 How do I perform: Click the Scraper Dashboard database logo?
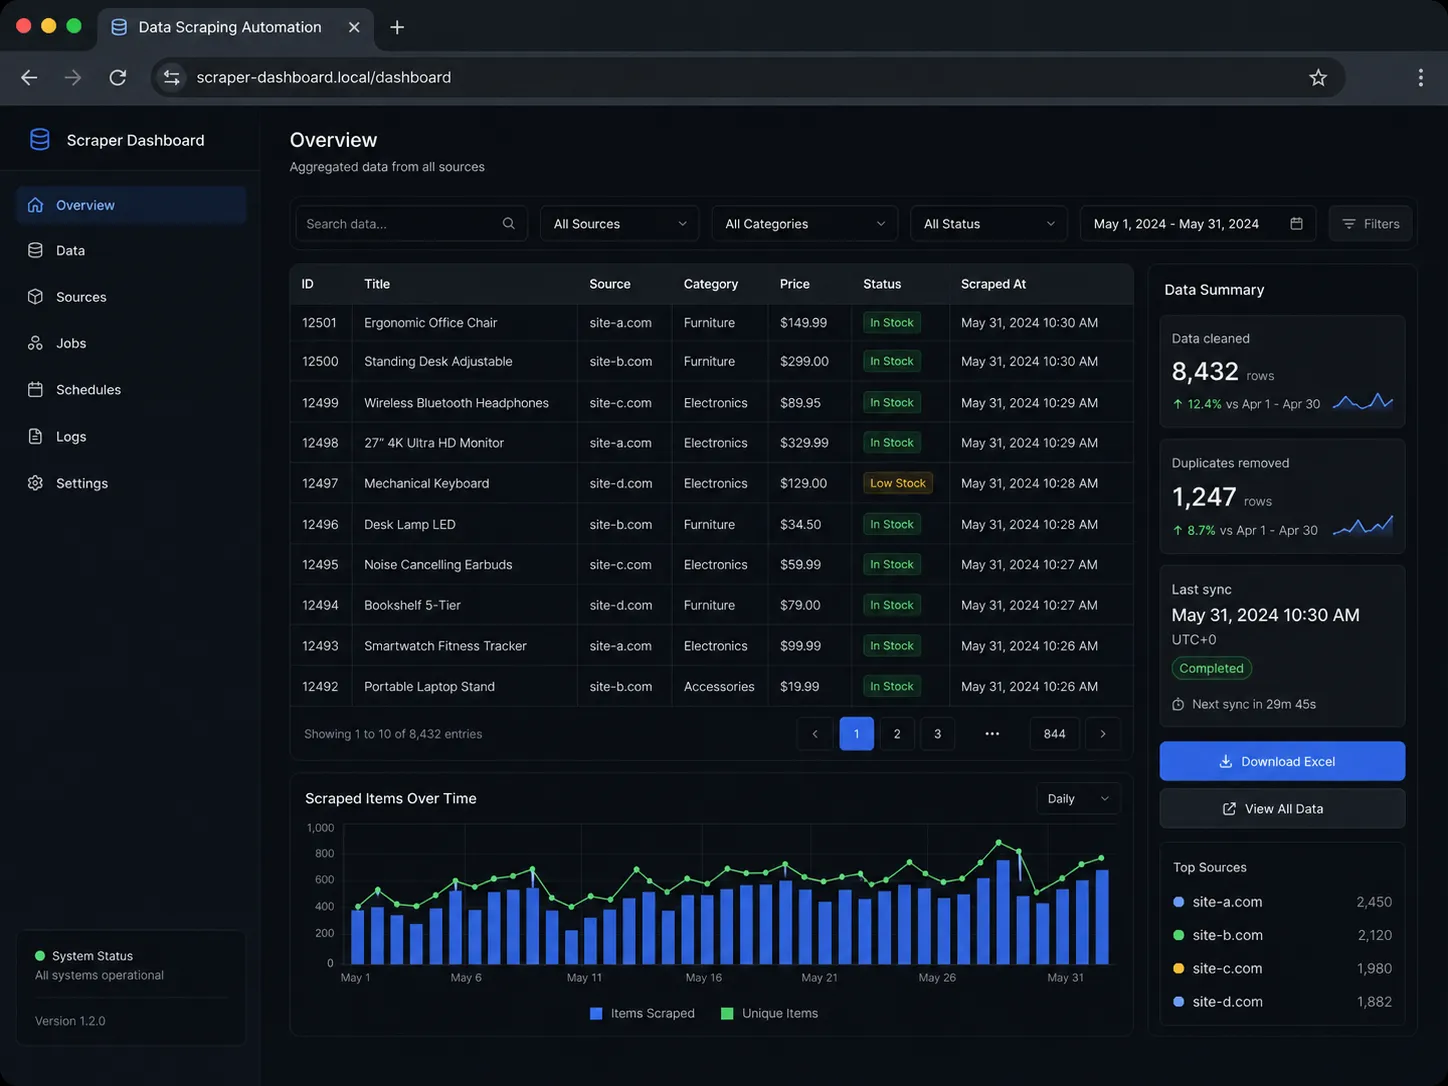pyautogui.click(x=40, y=140)
